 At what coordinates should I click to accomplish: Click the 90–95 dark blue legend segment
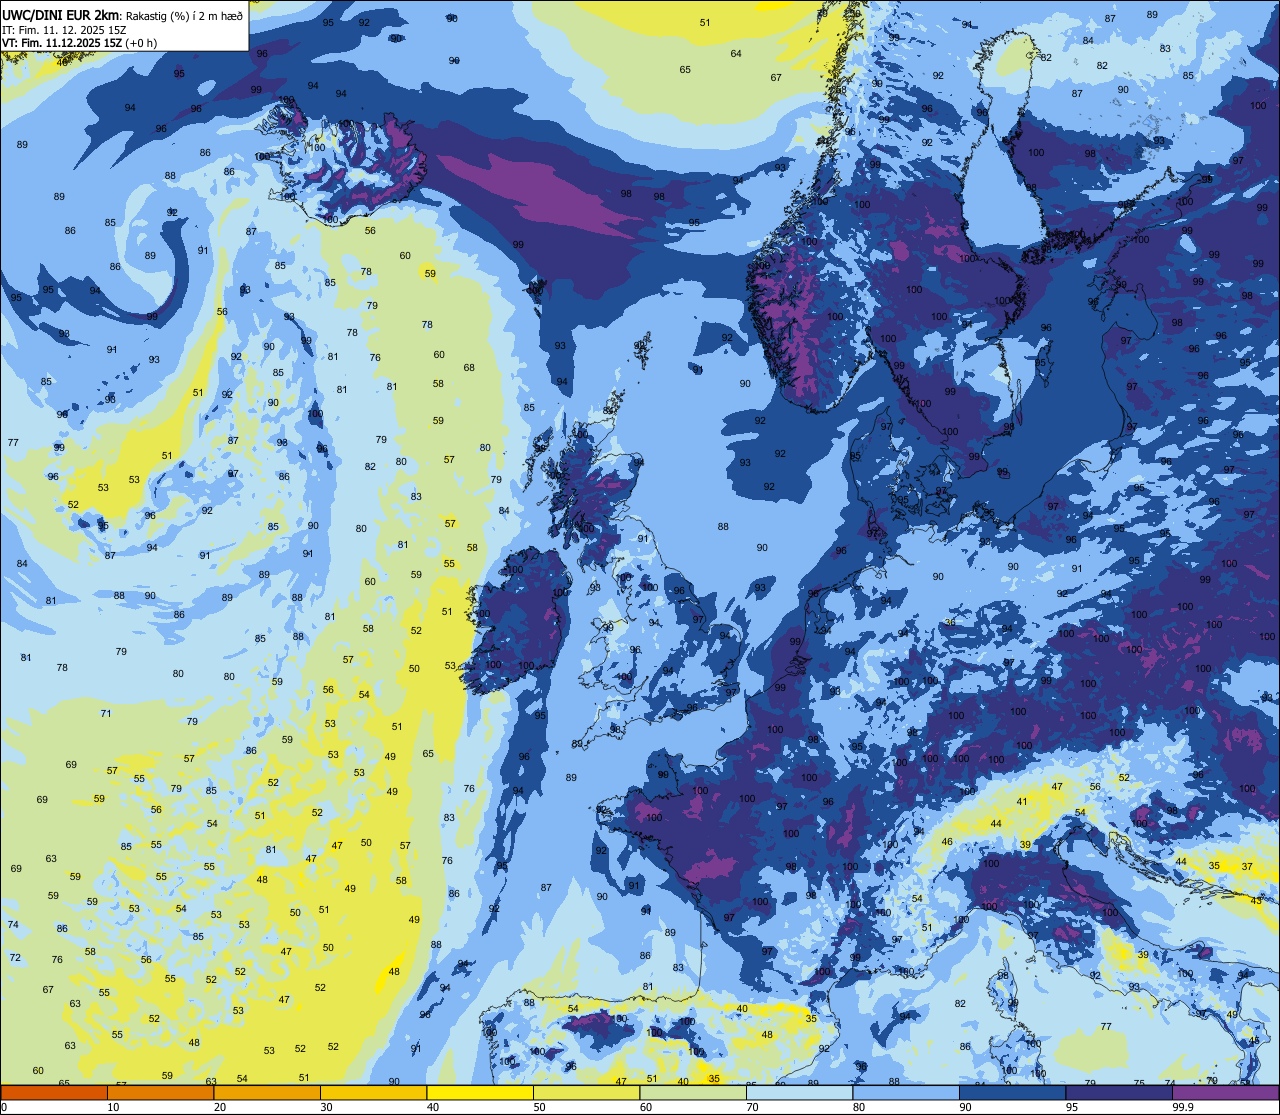click(1012, 1092)
